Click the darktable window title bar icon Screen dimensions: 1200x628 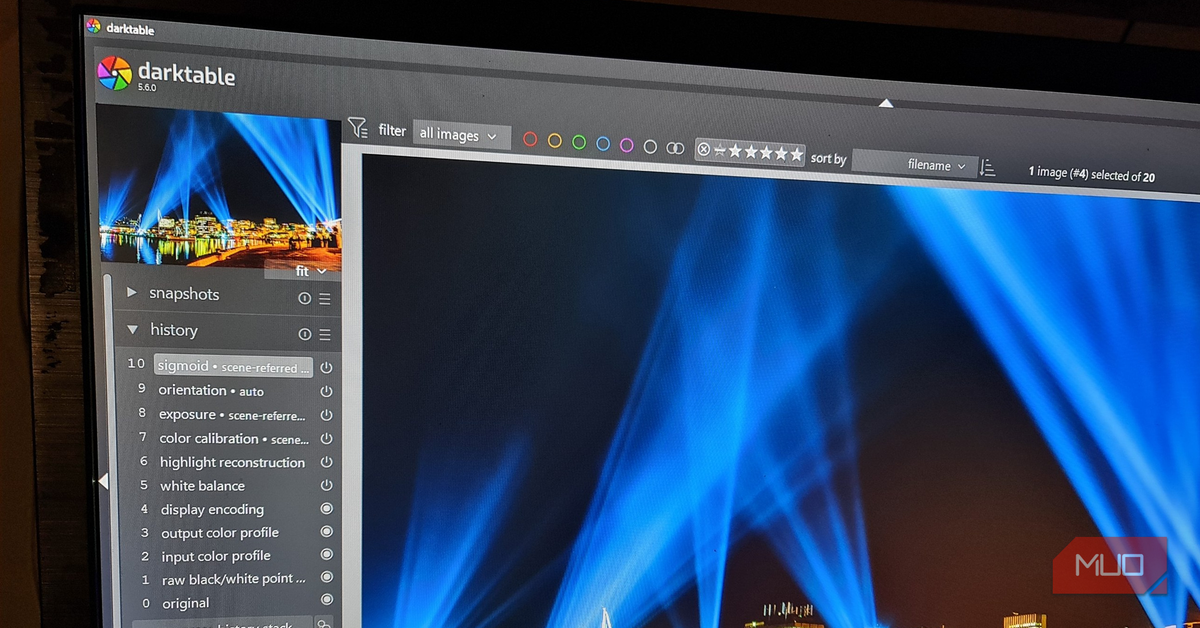[93, 25]
